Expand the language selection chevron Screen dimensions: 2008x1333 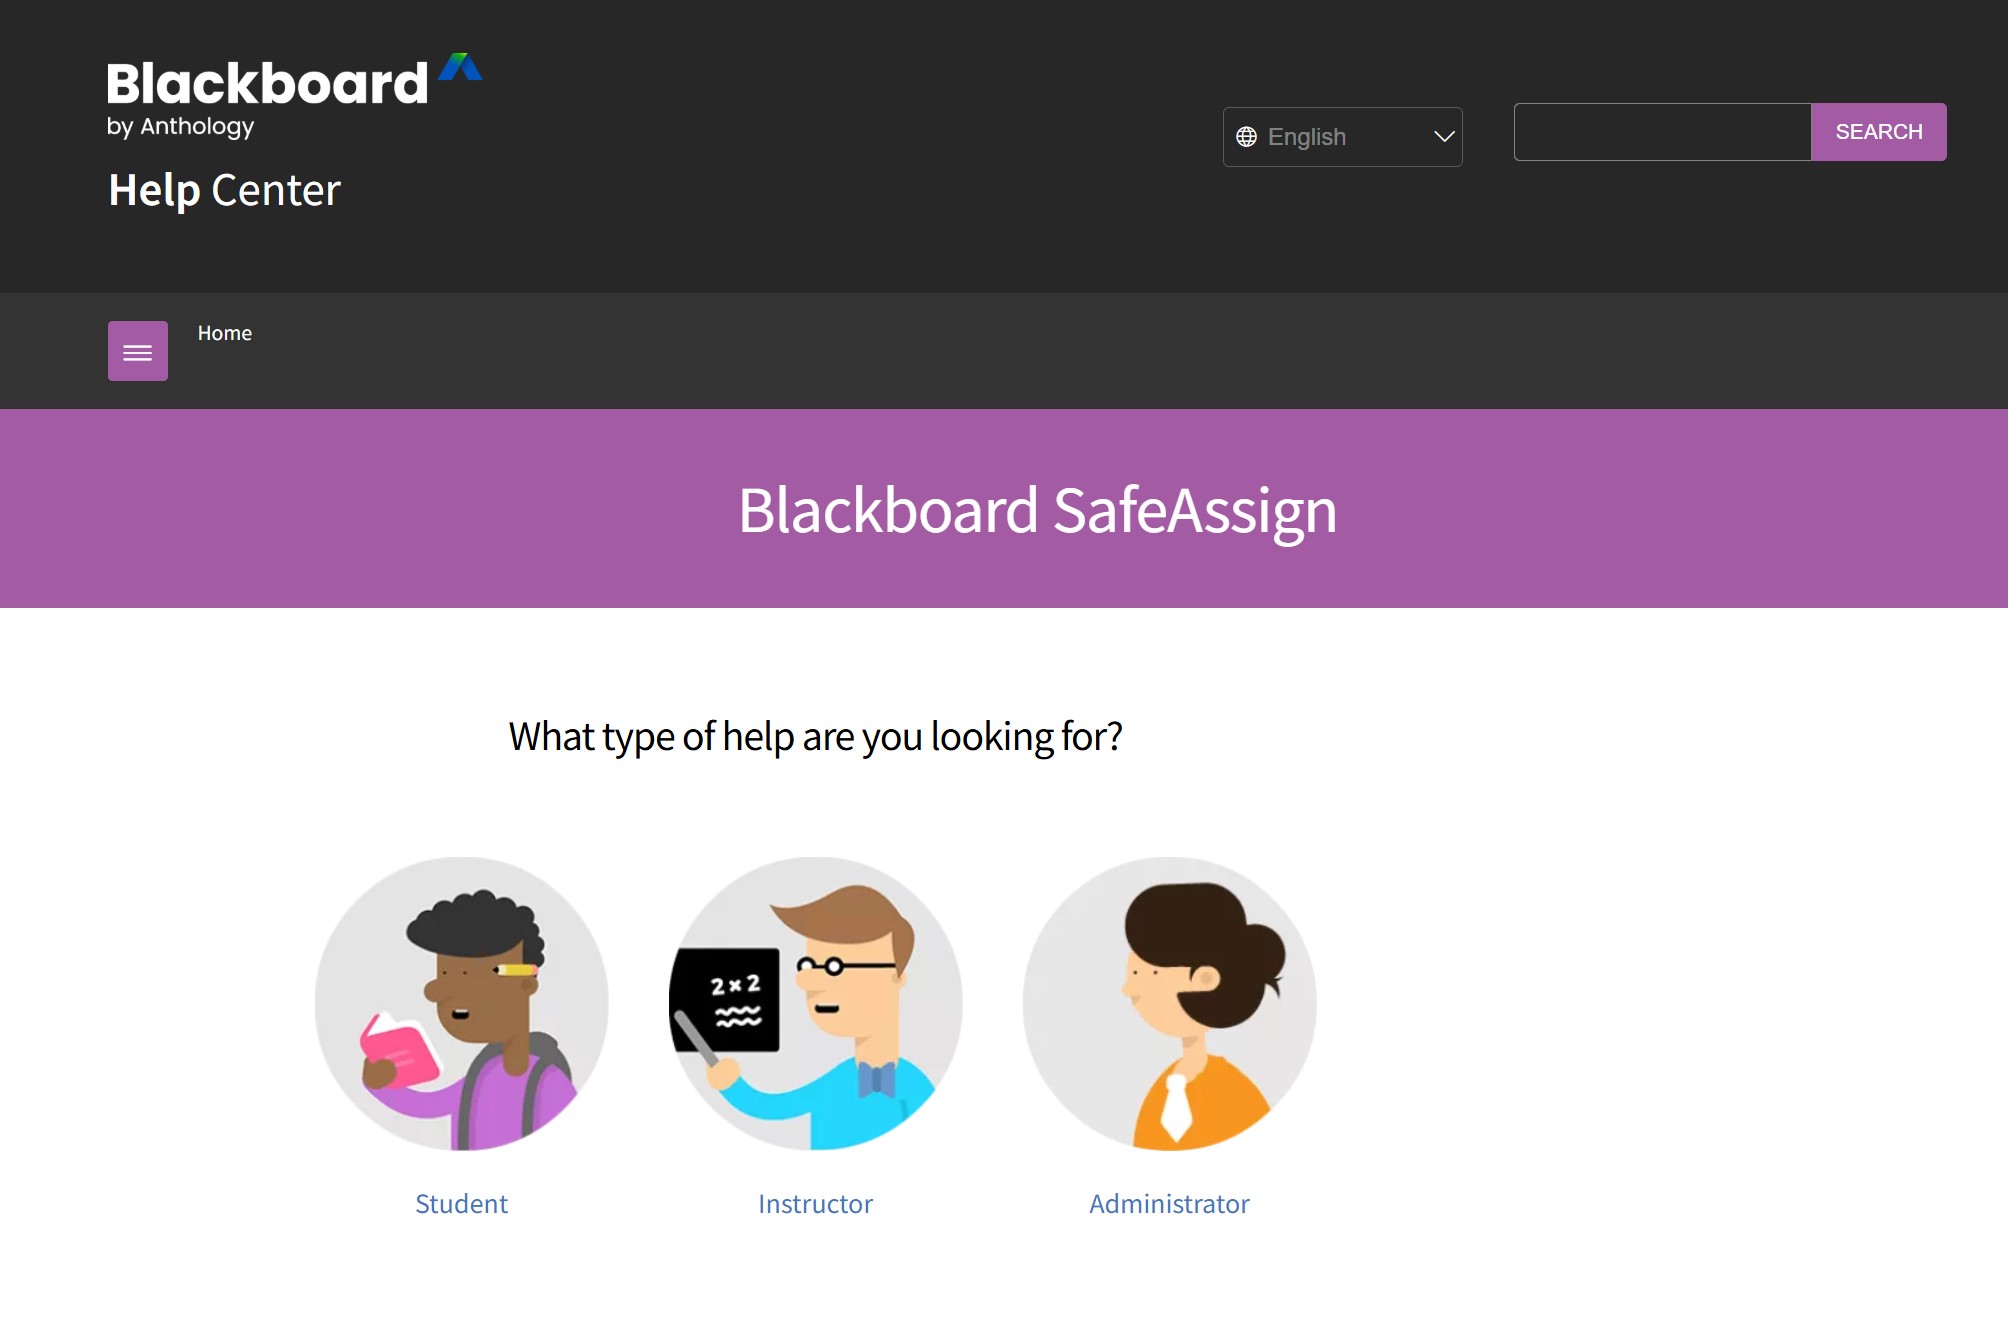coord(1443,136)
